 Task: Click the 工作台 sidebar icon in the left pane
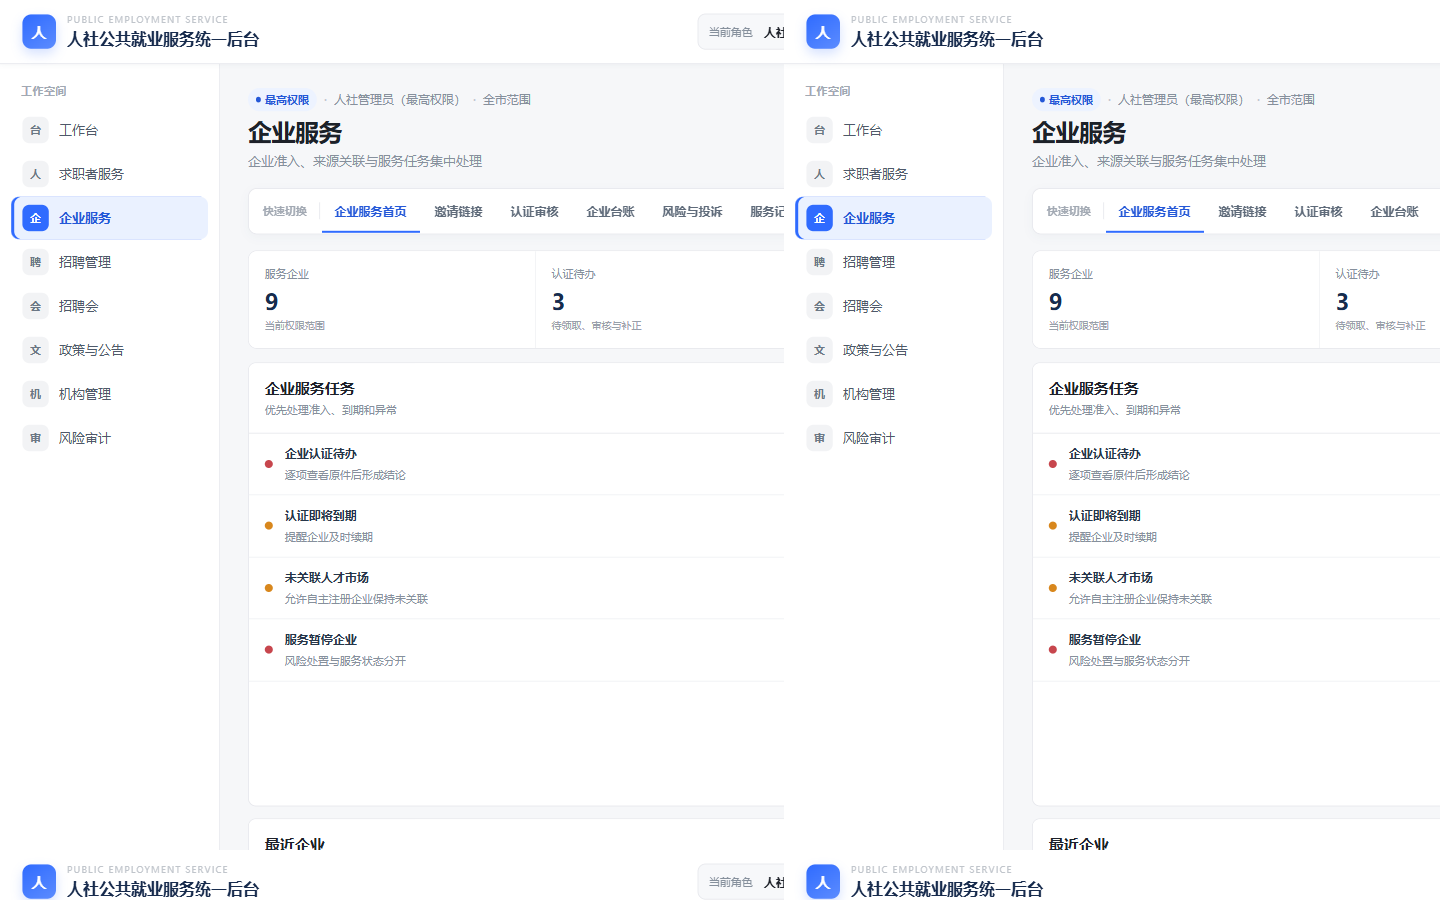pos(35,130)
